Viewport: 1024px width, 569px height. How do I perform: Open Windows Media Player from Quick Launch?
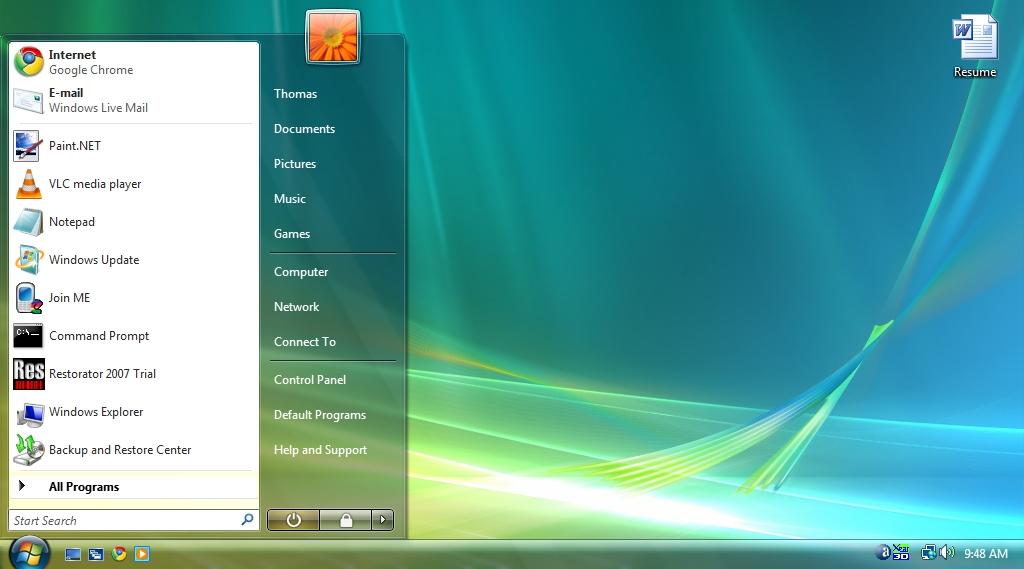tap(142, 553)
